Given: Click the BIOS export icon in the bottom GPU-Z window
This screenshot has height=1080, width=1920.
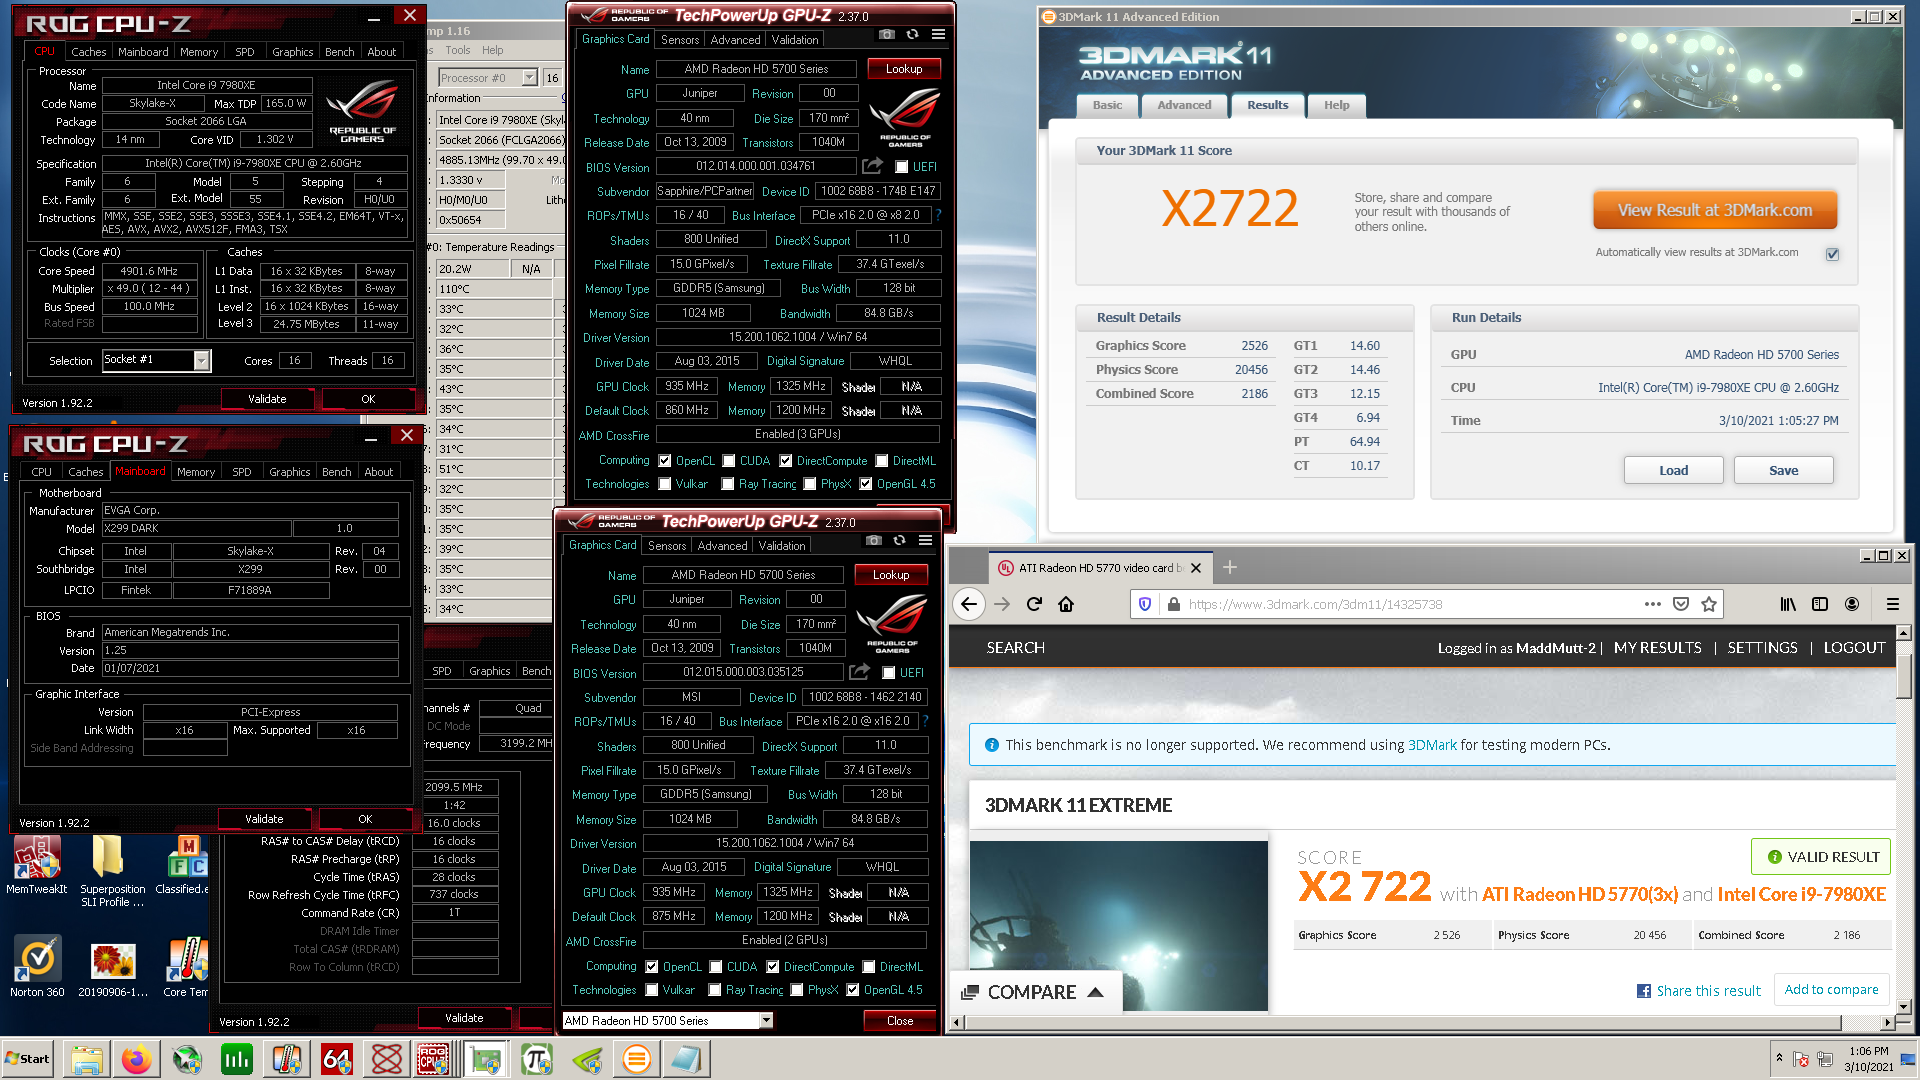Looking at the screenshot, I should point(859,672).
